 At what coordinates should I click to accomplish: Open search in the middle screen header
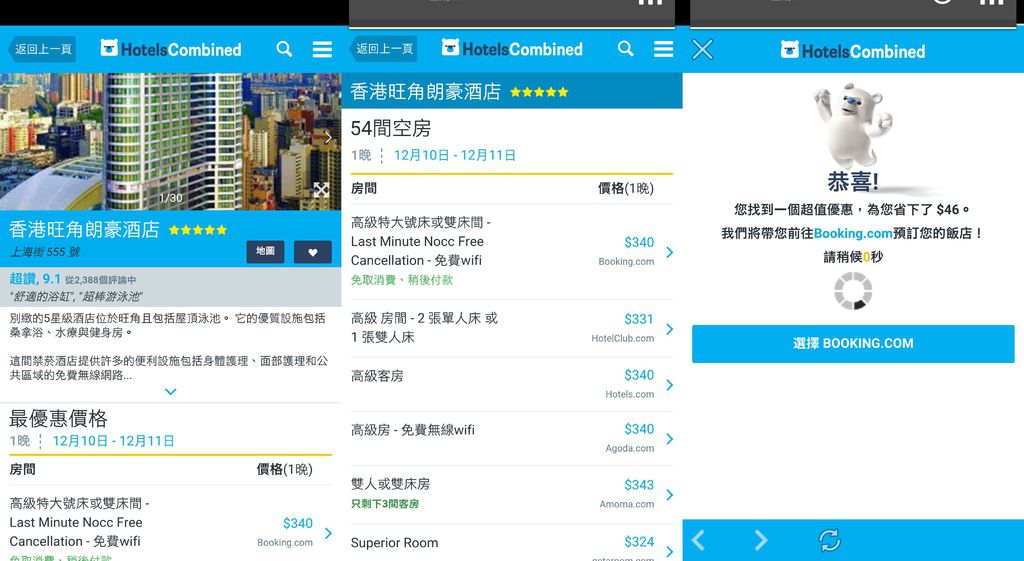tap(626, 49)
